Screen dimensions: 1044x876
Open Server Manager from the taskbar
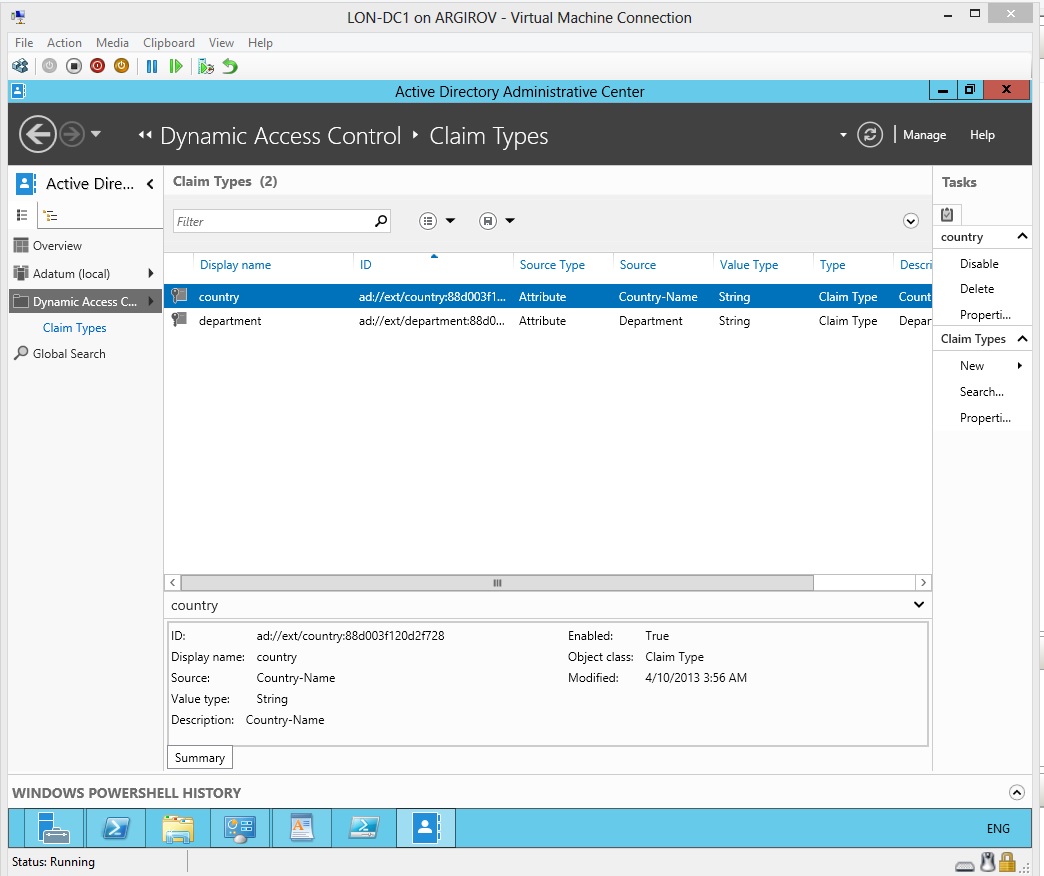coord(53,827)
